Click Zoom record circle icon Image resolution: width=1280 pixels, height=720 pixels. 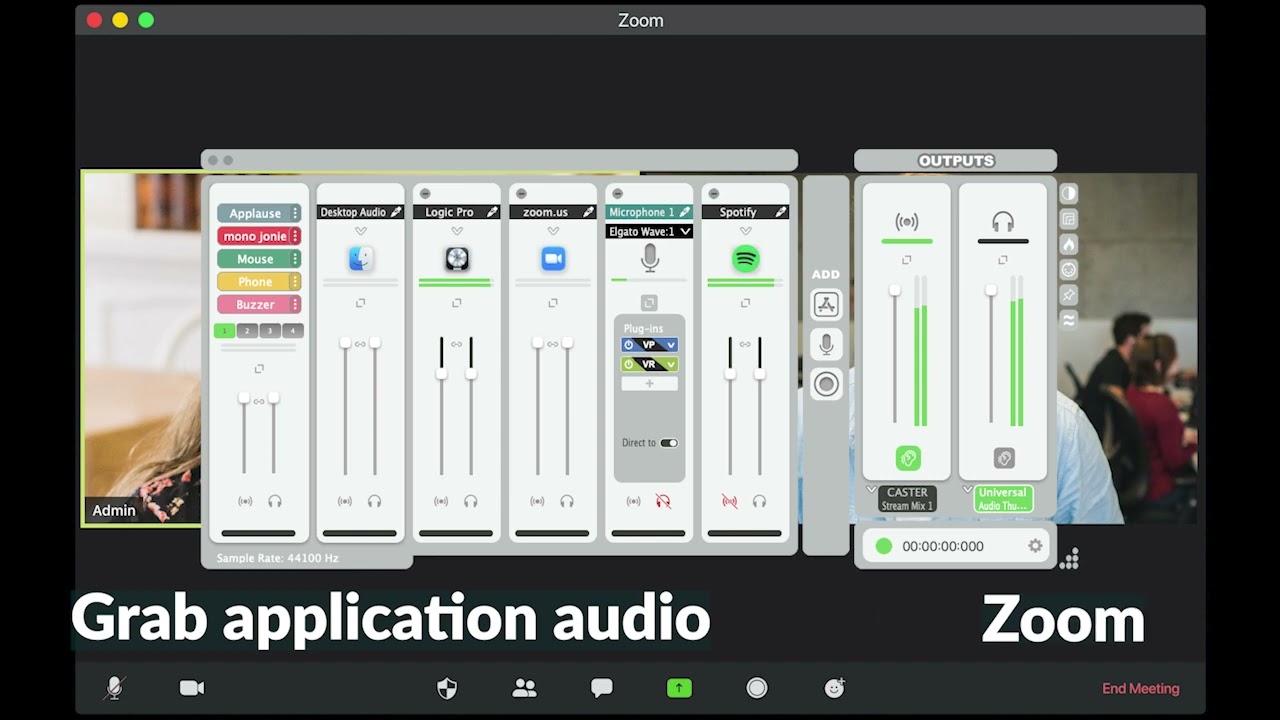tap(757, 688)
